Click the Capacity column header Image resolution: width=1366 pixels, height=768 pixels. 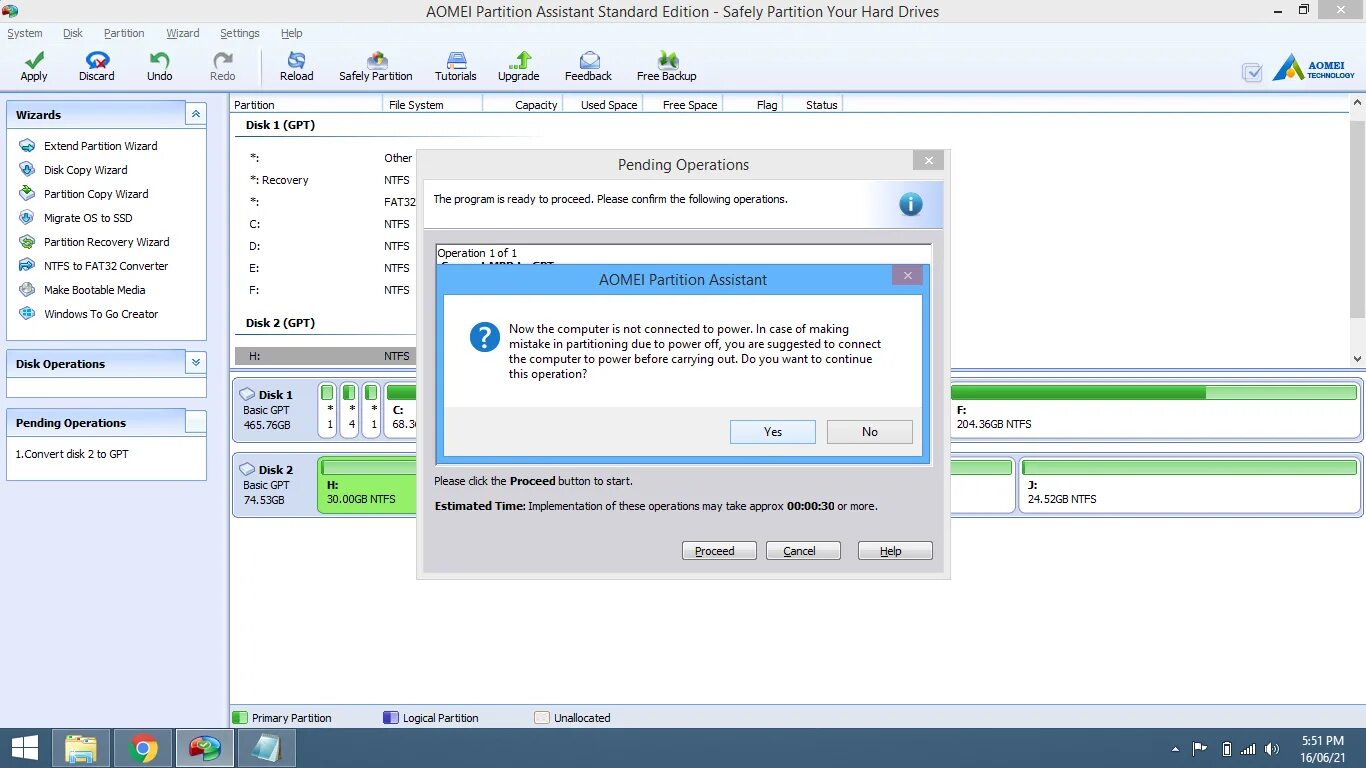pos(523,104)
